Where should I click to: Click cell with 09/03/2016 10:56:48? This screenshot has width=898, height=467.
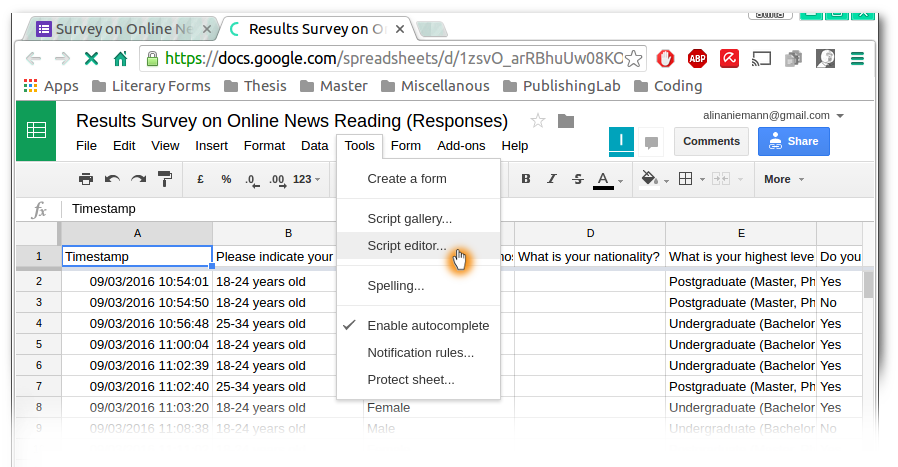137,324
